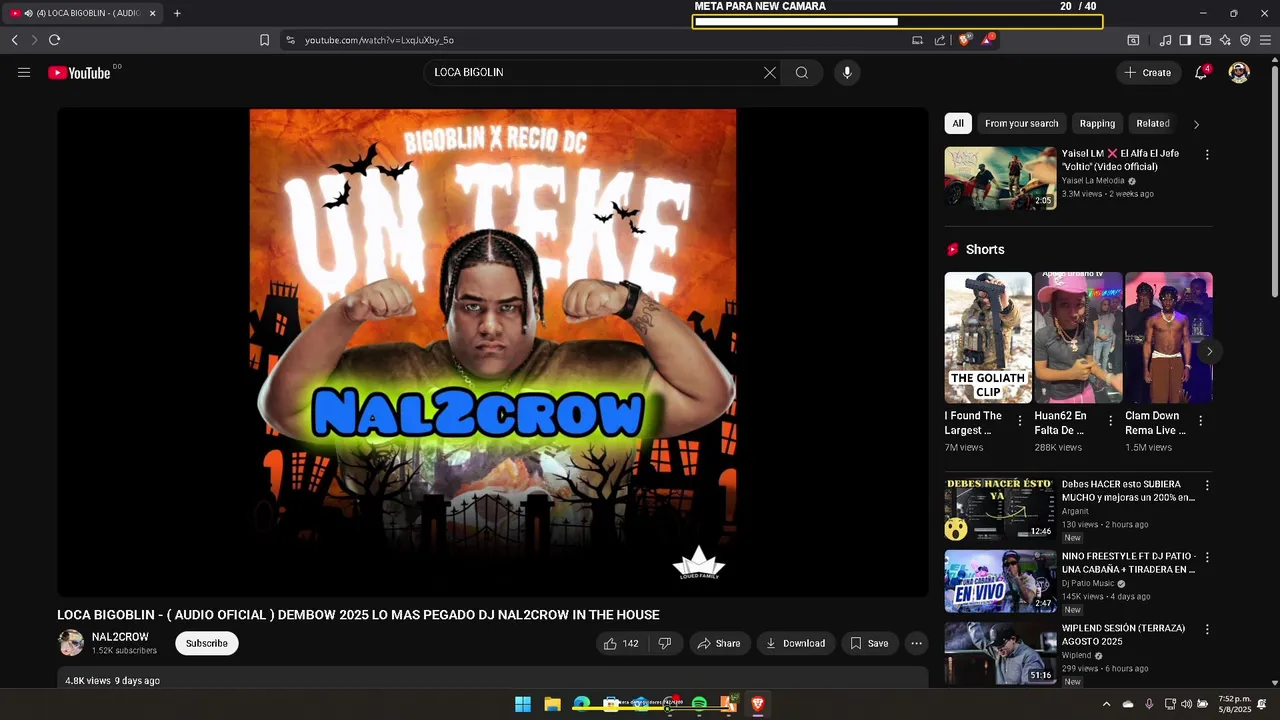Subscribe to NAL2CROW channel
The height and width of the screenshot is (720, 1280).
point(207,643)
